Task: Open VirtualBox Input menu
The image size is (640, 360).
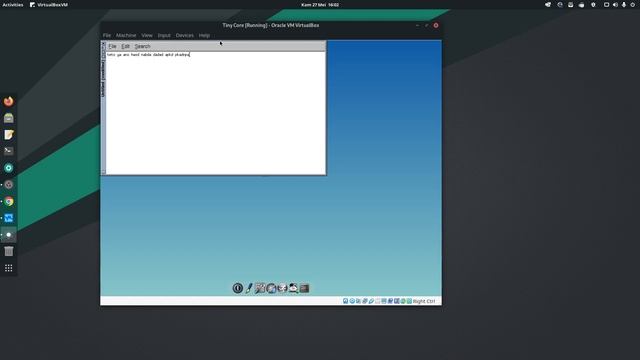Action: coord(164,36)
